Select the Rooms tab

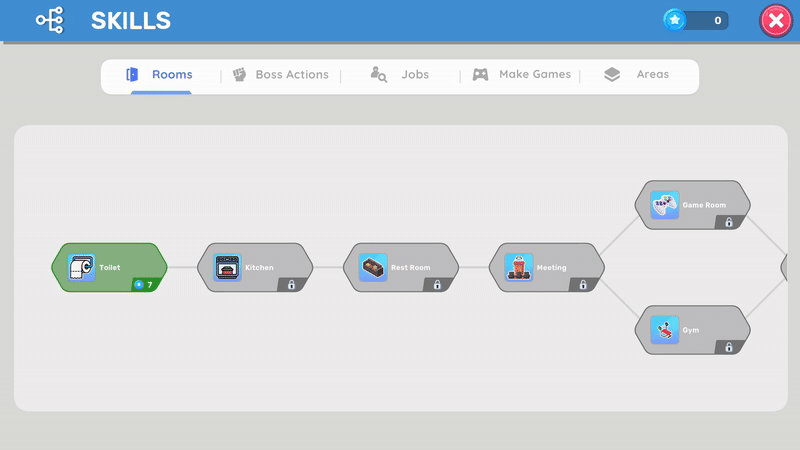160,75
